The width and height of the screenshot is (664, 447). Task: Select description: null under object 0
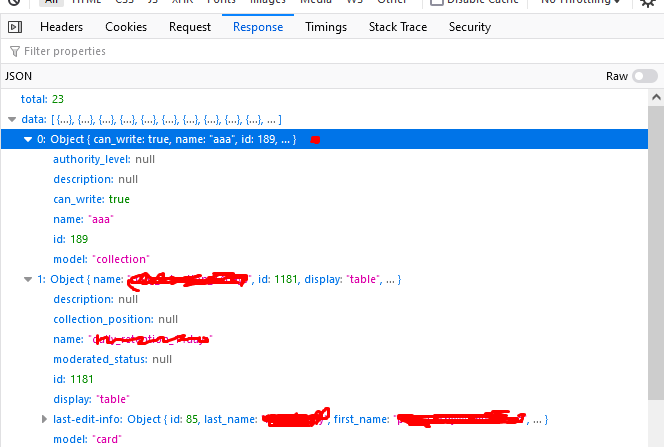tap(324, 179)
